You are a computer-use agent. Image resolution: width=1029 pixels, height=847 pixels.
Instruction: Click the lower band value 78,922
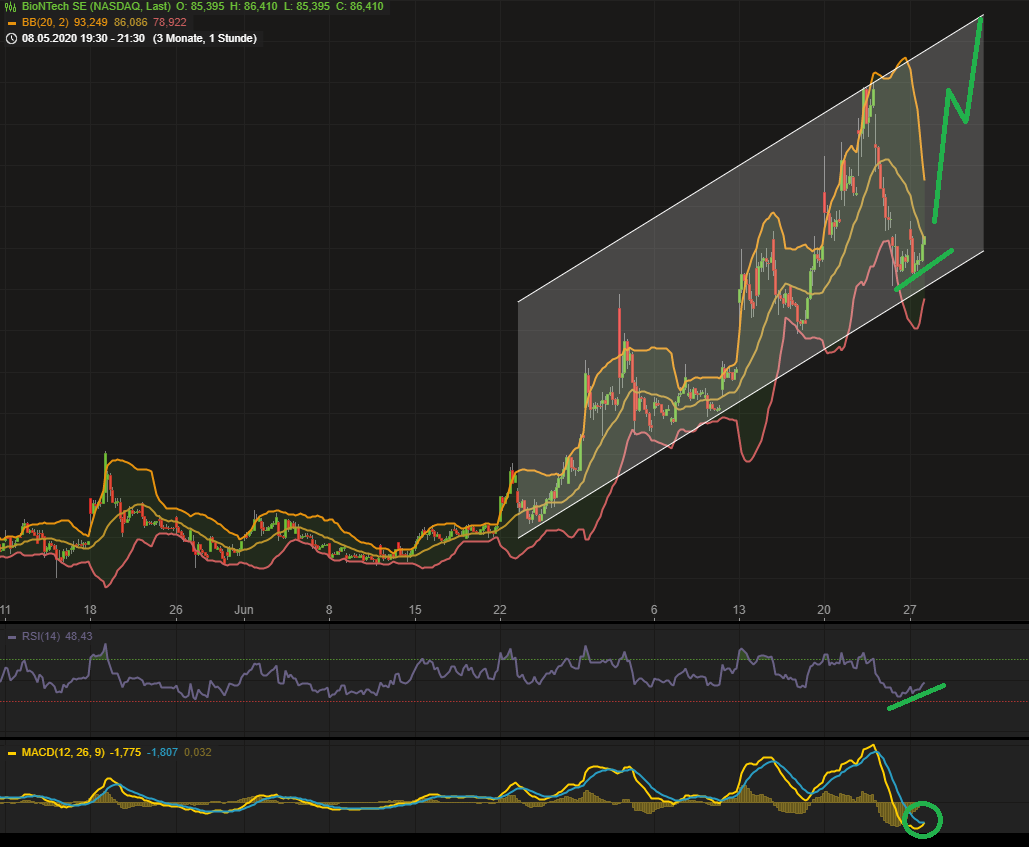[x=169, y=22]
